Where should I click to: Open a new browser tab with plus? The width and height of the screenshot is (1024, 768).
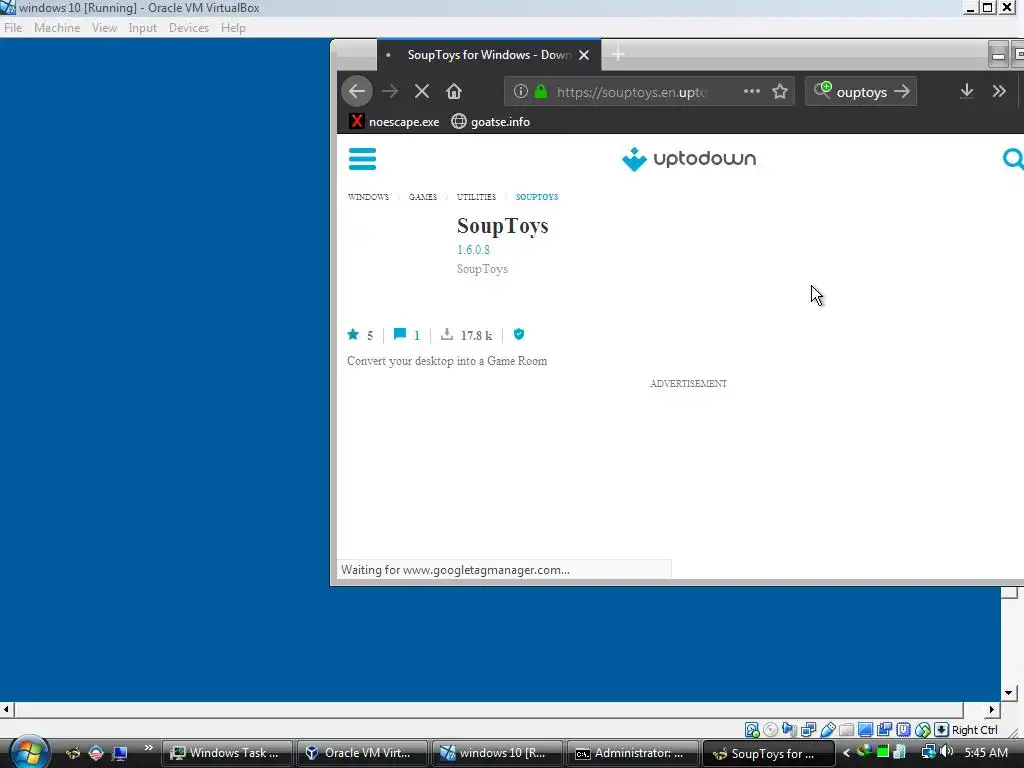[617, 55]
